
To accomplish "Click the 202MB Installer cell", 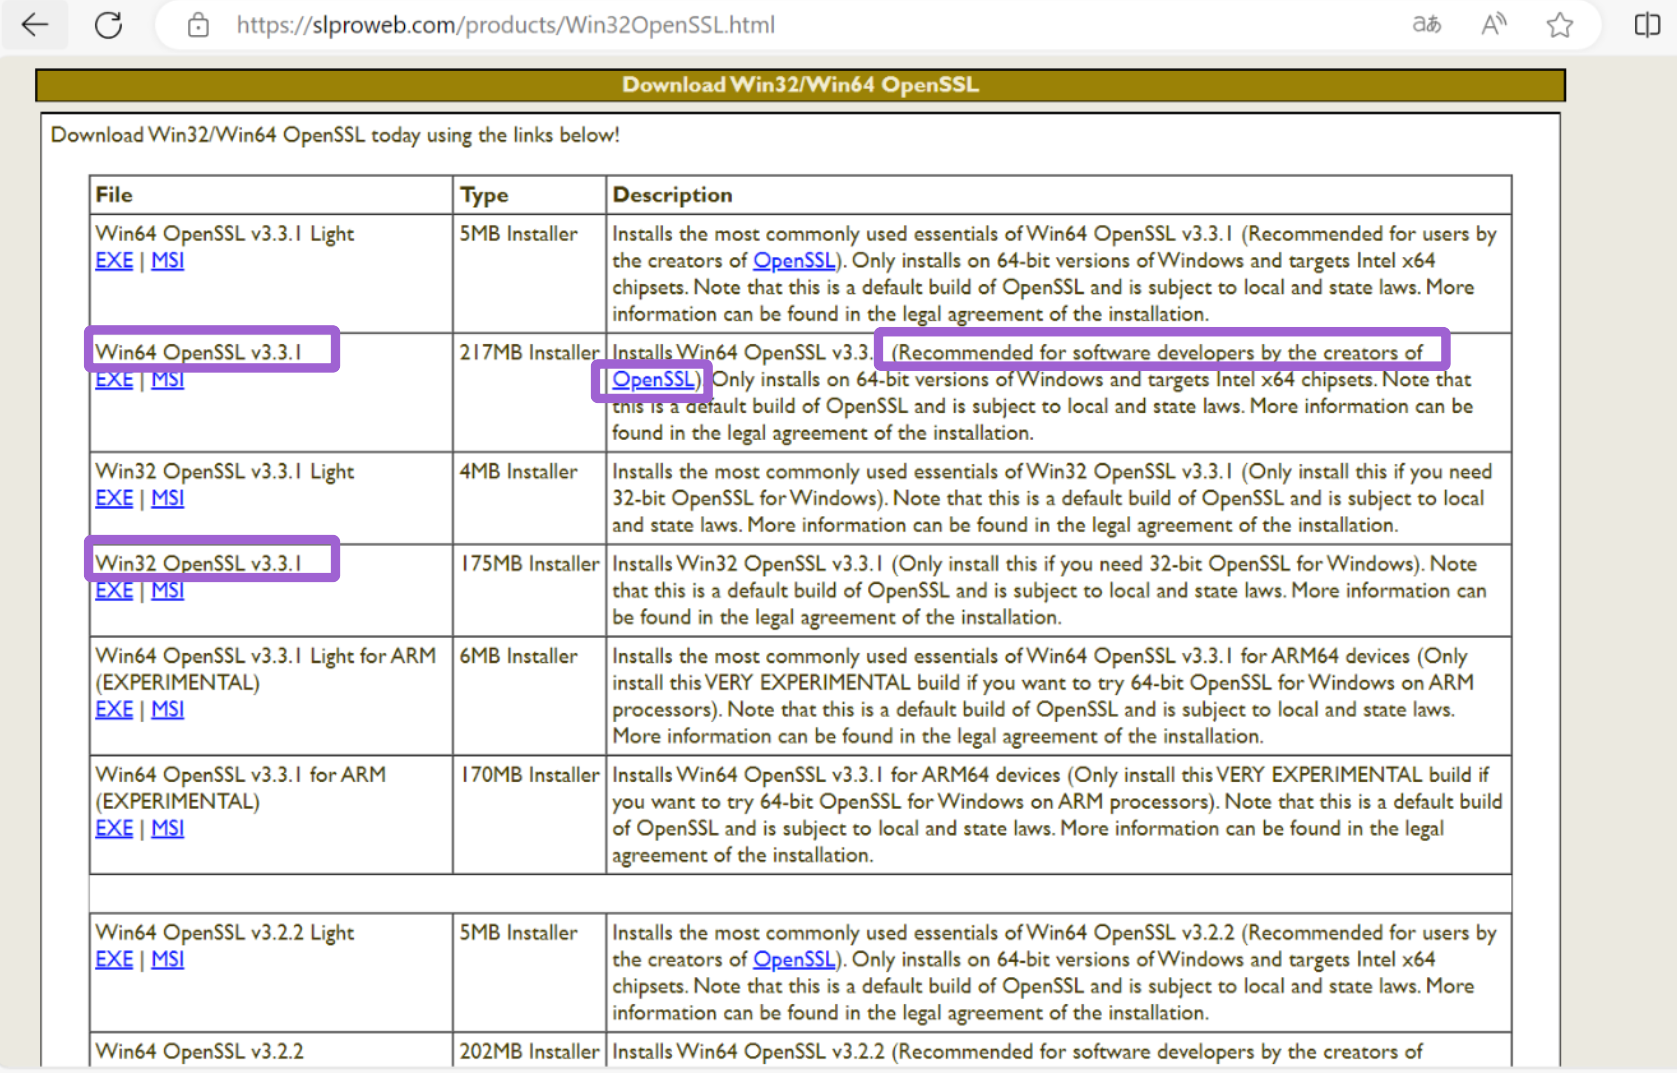I will click(529, 1052).
